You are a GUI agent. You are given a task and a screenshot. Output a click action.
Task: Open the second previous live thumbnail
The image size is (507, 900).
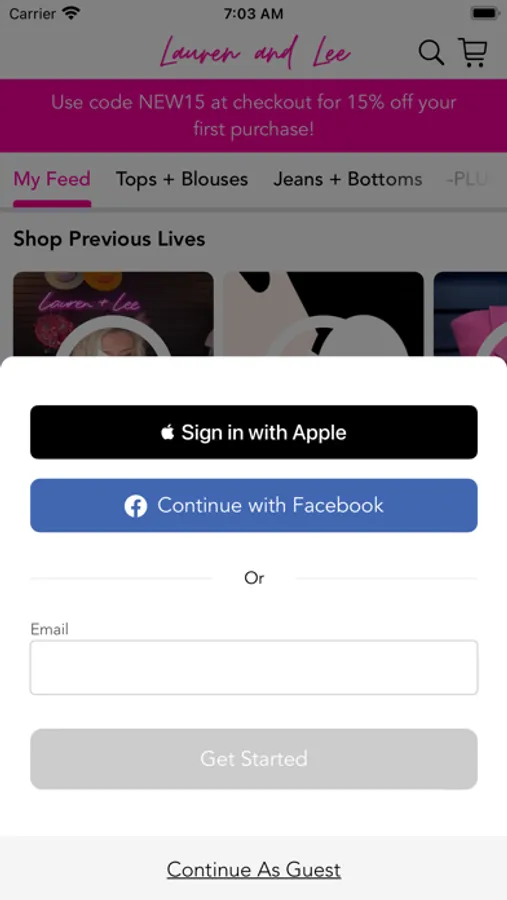click(323, 315)
